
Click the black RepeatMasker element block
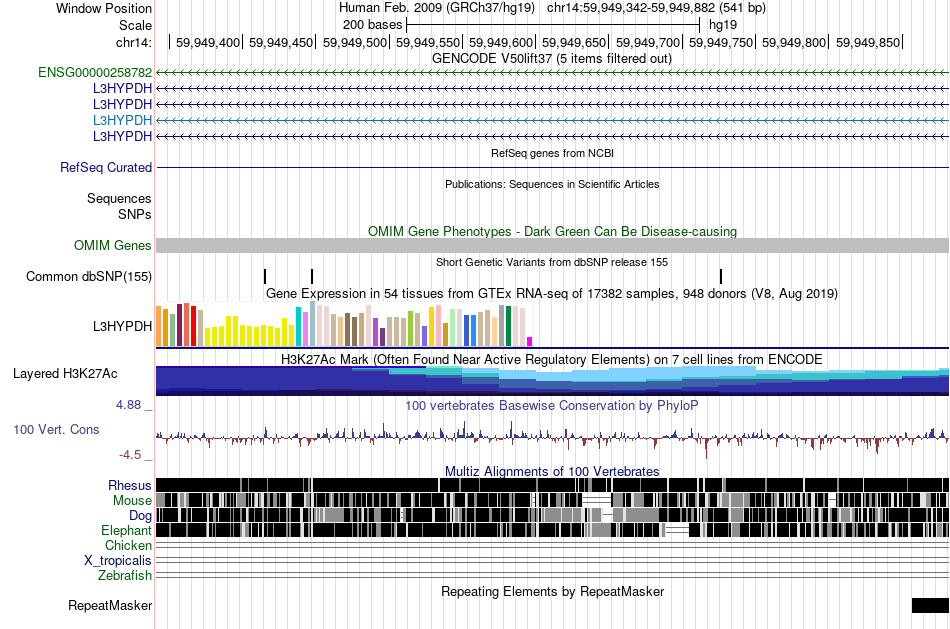[930, 605]
